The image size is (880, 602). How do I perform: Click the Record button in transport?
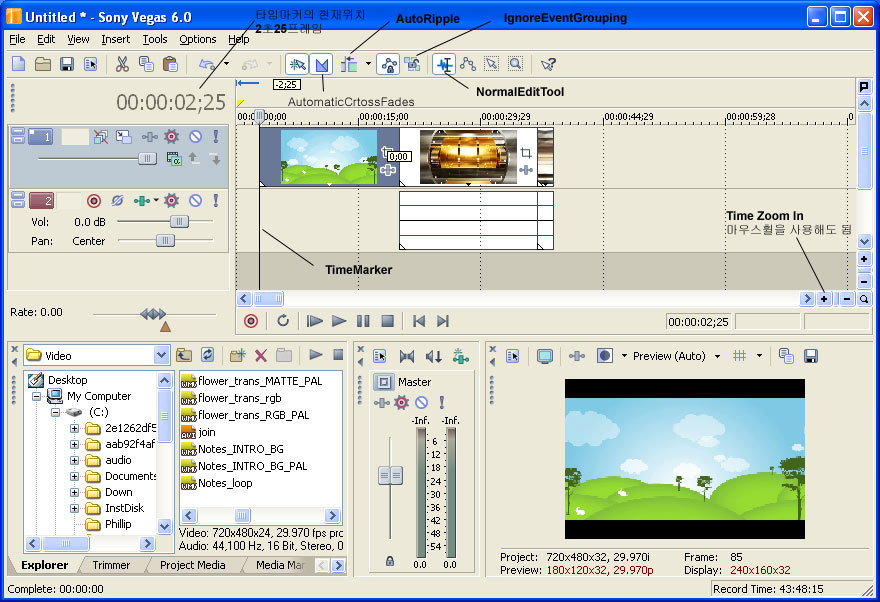(x=251, y=321)
